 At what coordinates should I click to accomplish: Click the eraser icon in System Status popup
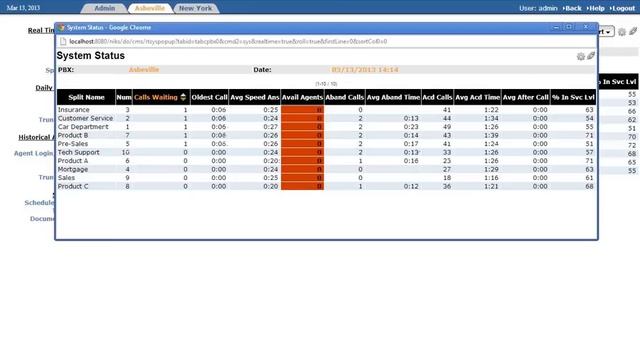pyautogui.click(x=591, y=56)
